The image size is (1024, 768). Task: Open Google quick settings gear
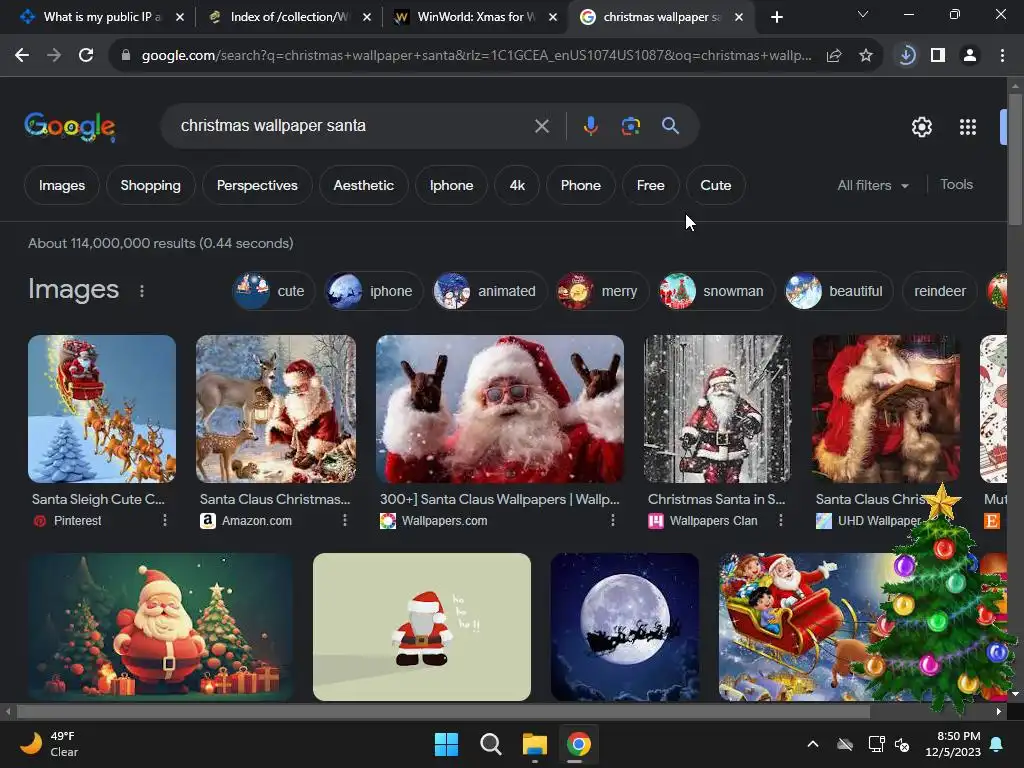(921, 127)
